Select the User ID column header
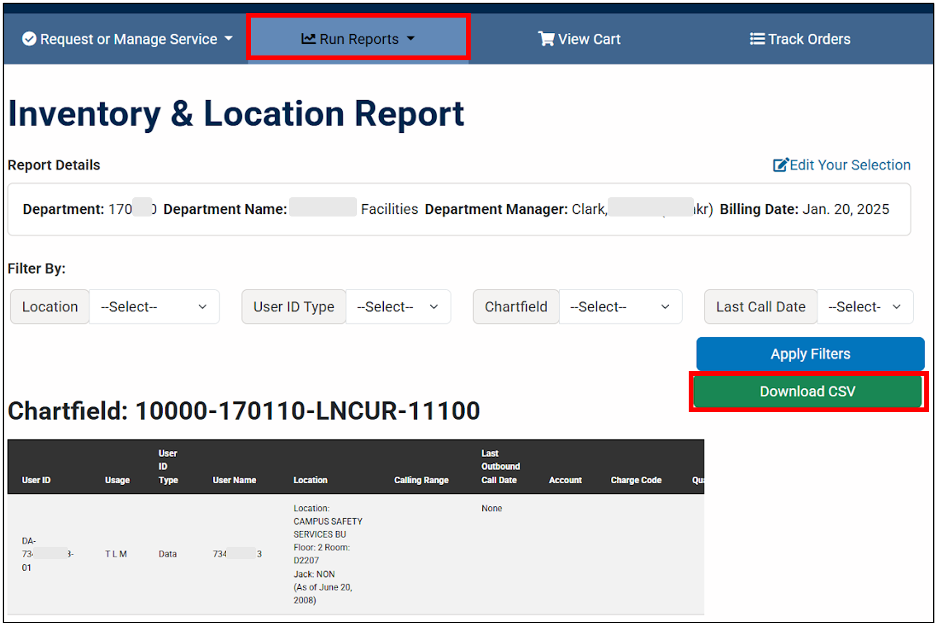 36,479
